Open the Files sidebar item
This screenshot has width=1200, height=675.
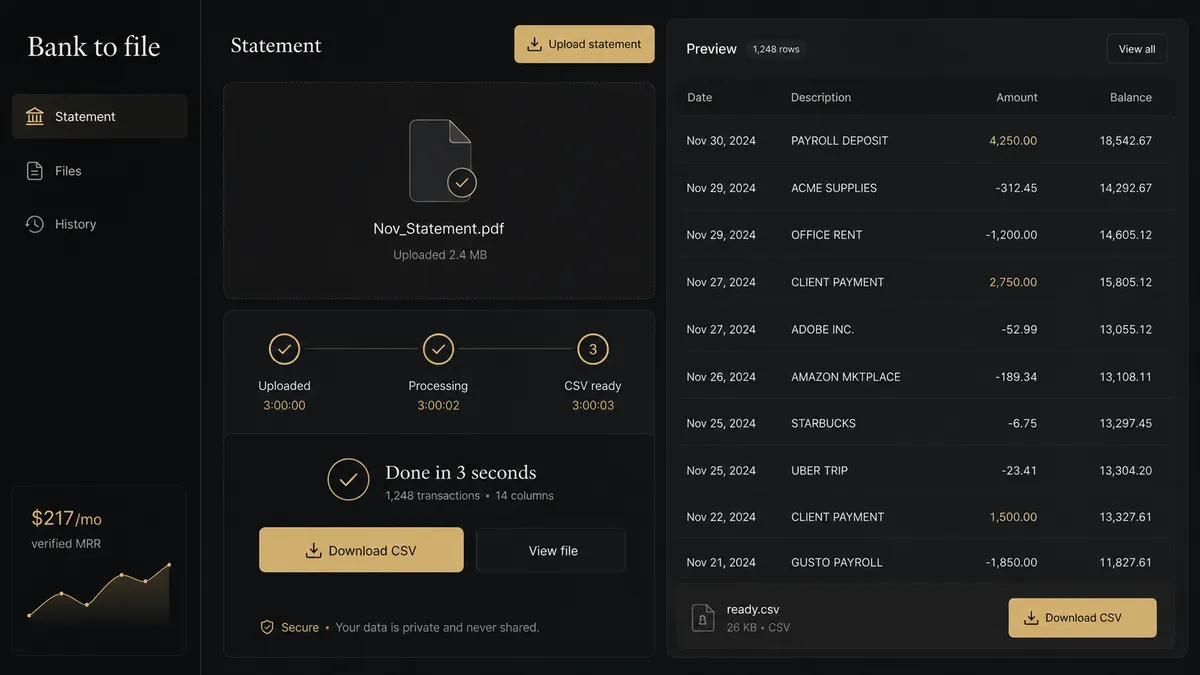(x=100, y=171)
